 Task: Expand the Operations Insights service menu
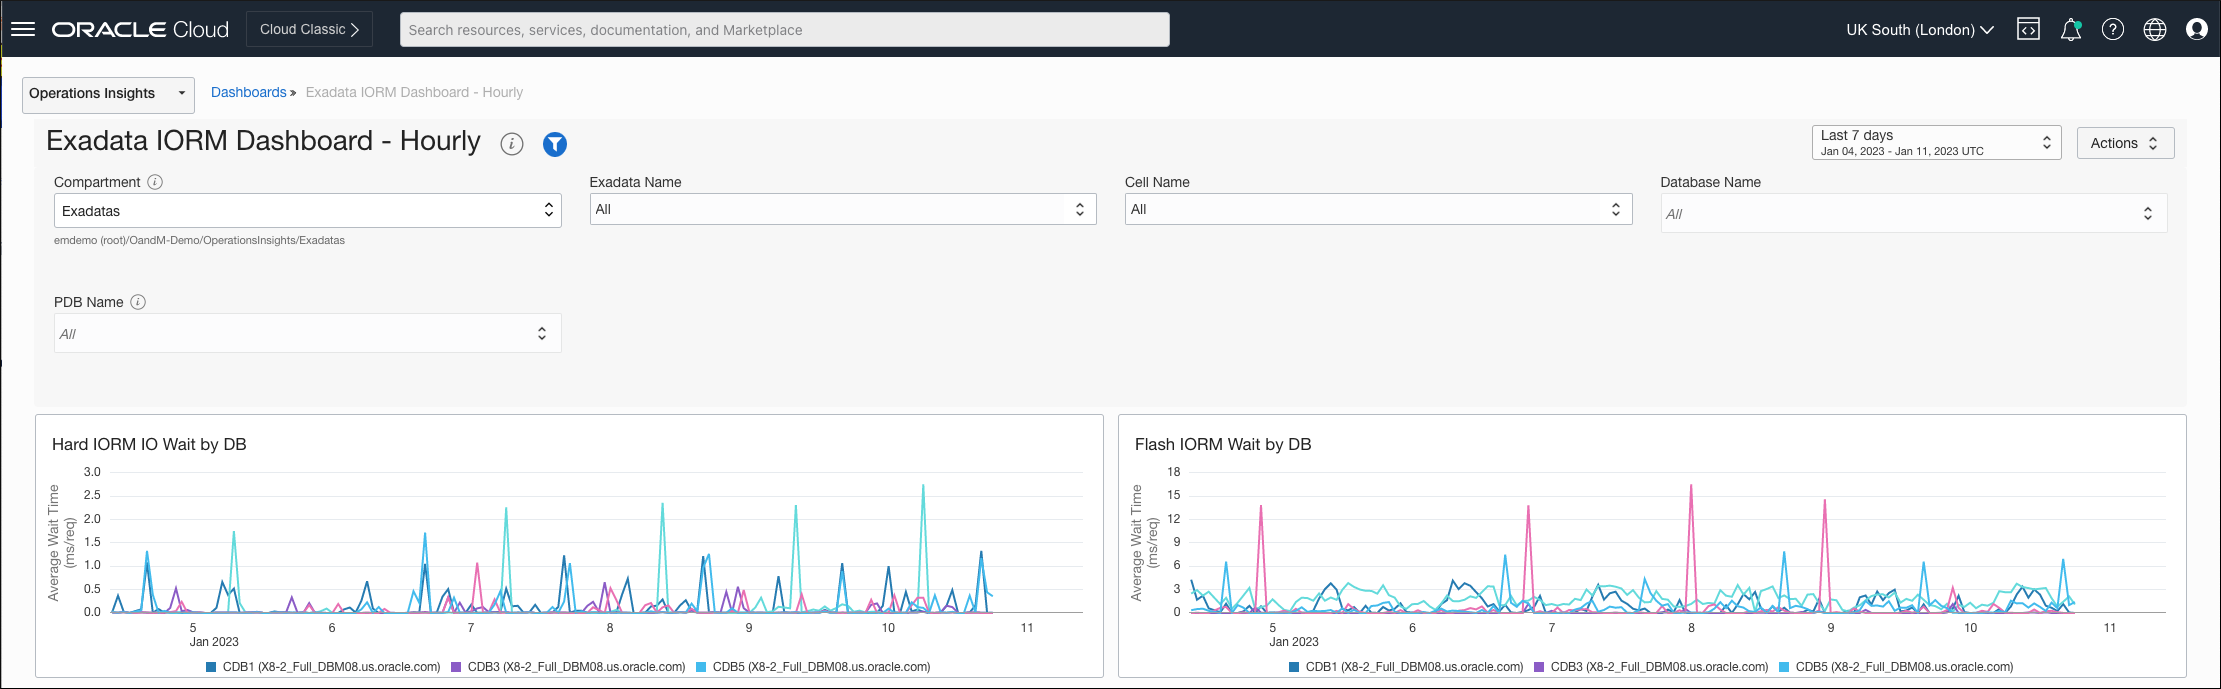point(108,94)
